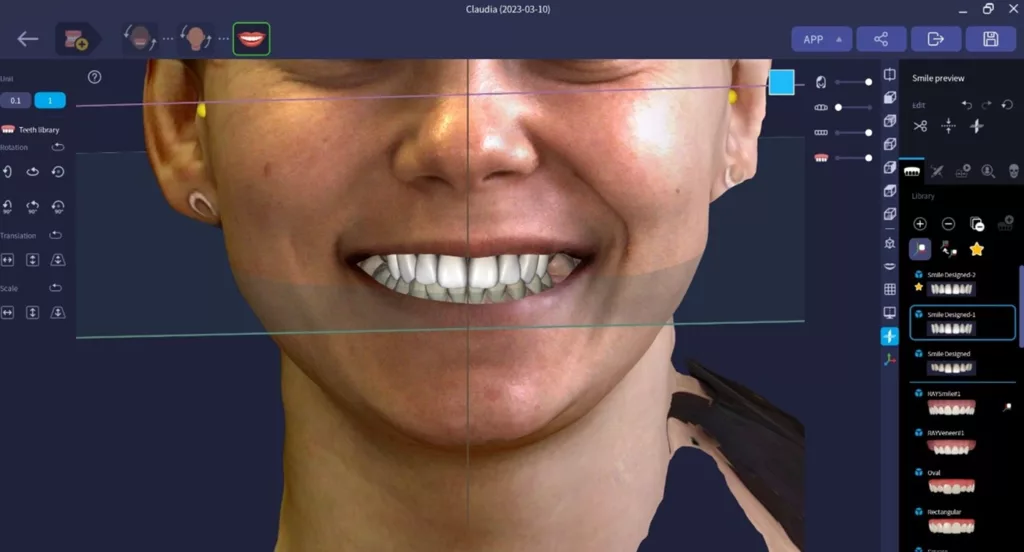Click the undo arrow in Edit
This screenshot has width=1024, height=552.
coord(967,105)
